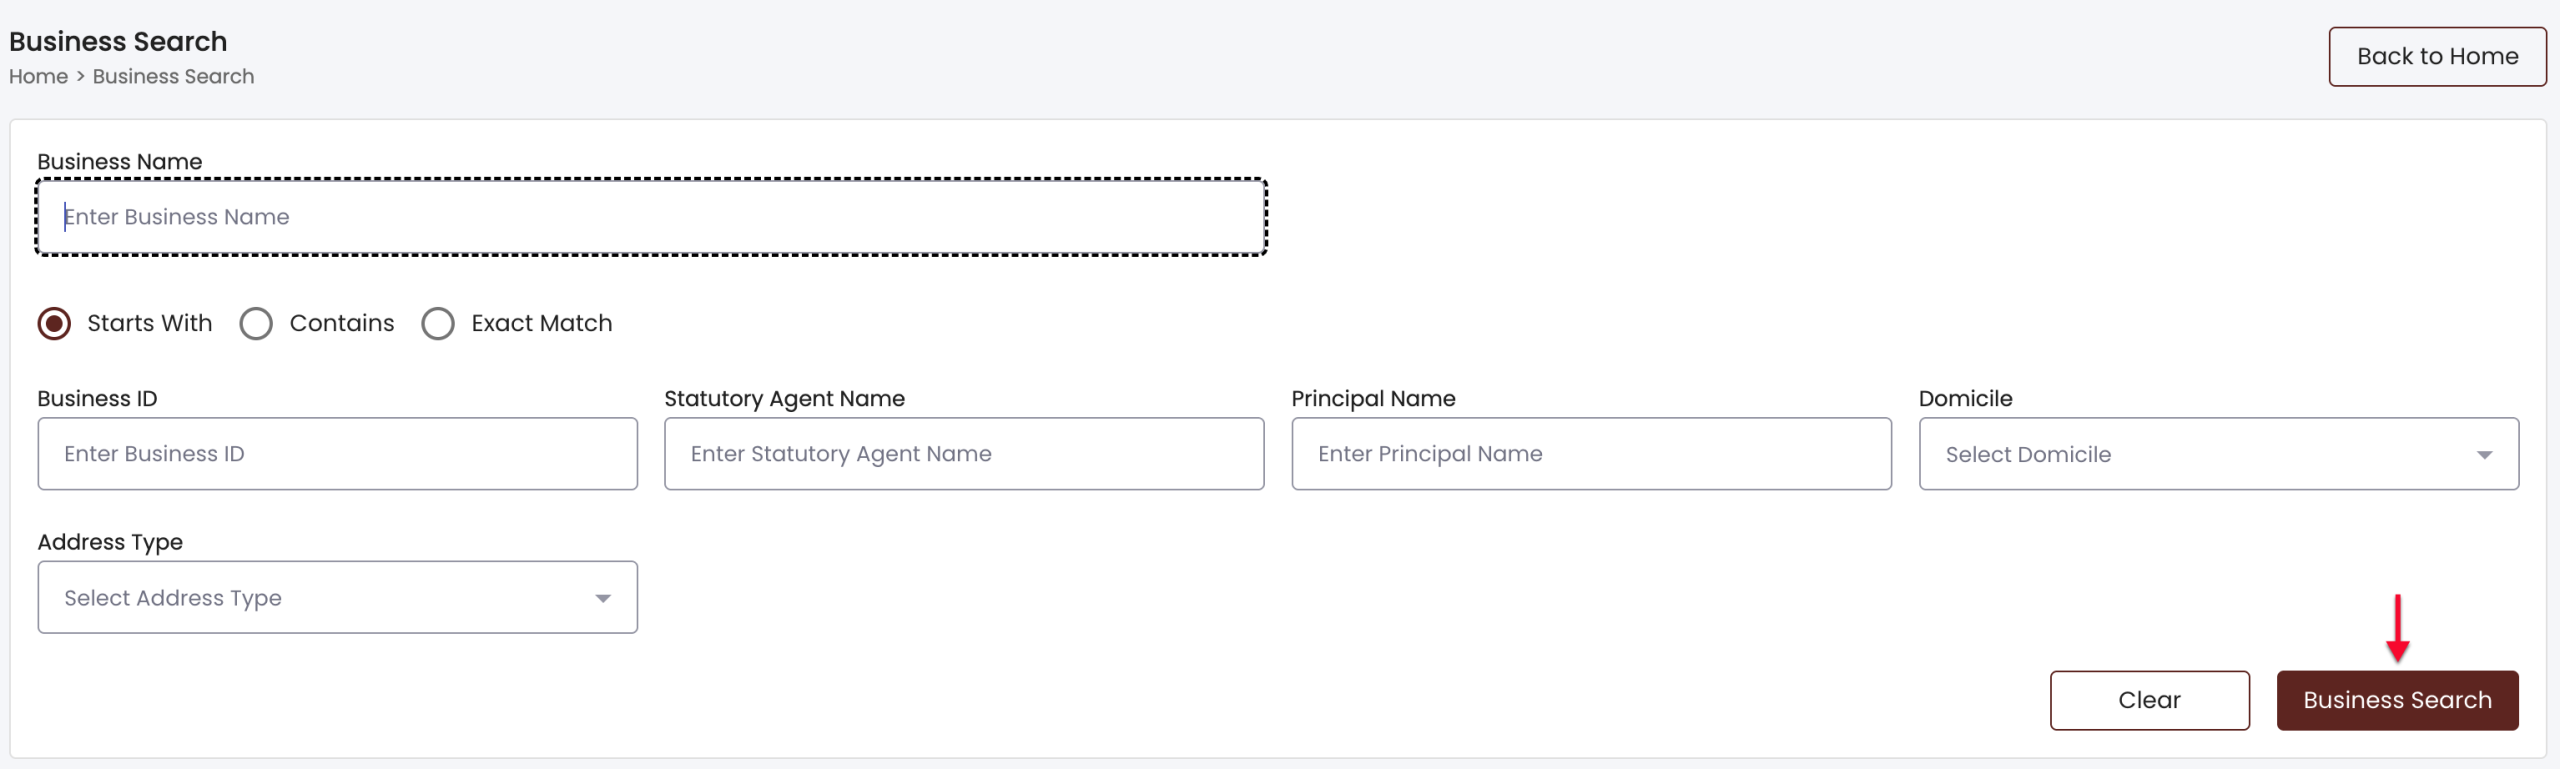Choose the Exact Match radio option
Image resolution: width=2560 pixels, height=769 pixels.
[438, 324]
